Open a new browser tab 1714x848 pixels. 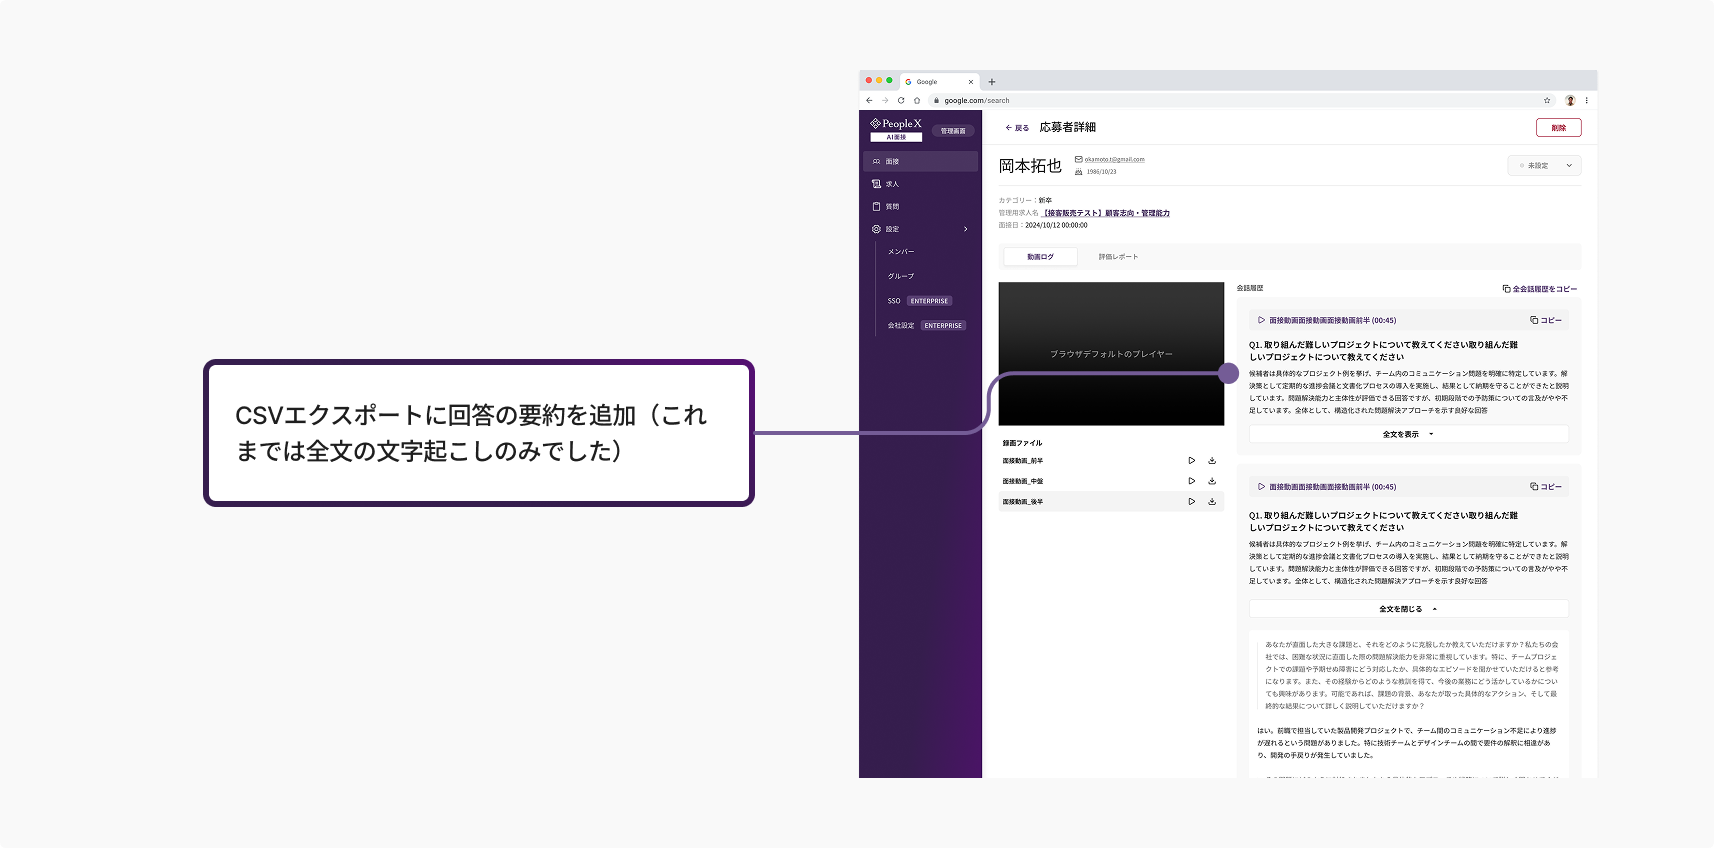coord(992,82)
